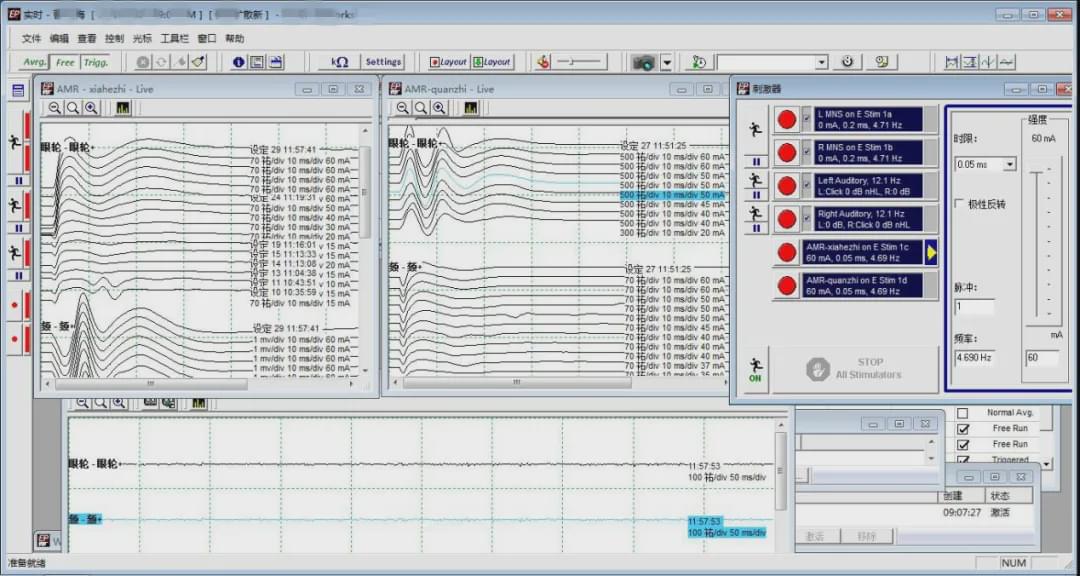
Task: Expand the dropdown arrow beside camera icon
Action: (667, 62)
